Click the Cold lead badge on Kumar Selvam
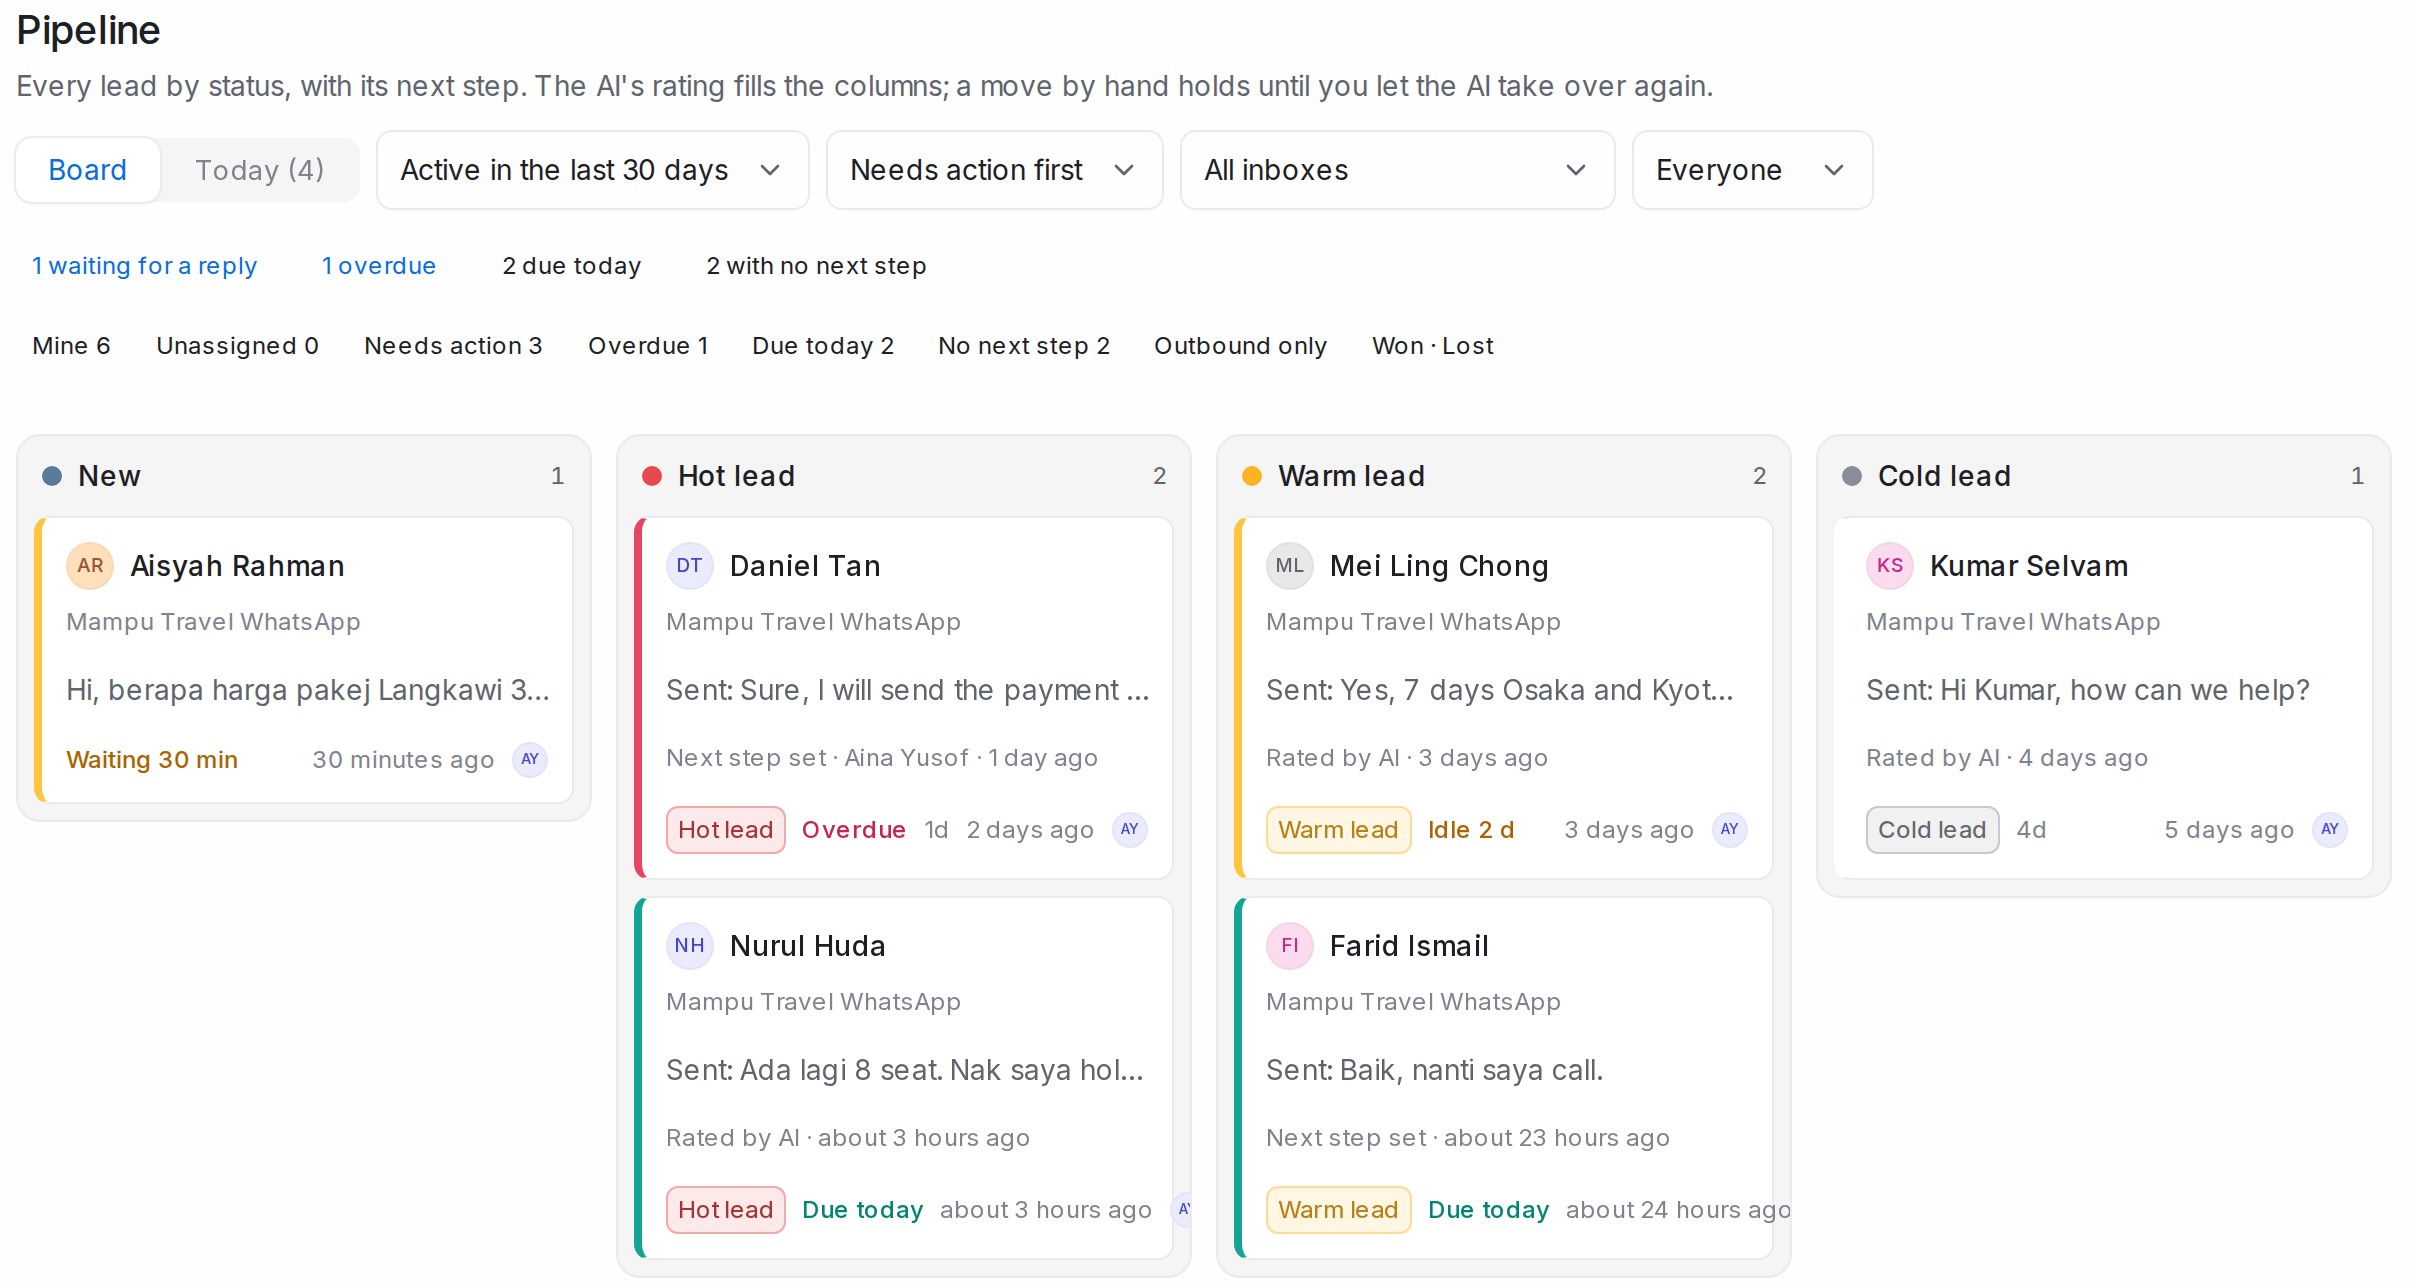This screenshot has width=2416, height=1288. tap(1933, 830)
